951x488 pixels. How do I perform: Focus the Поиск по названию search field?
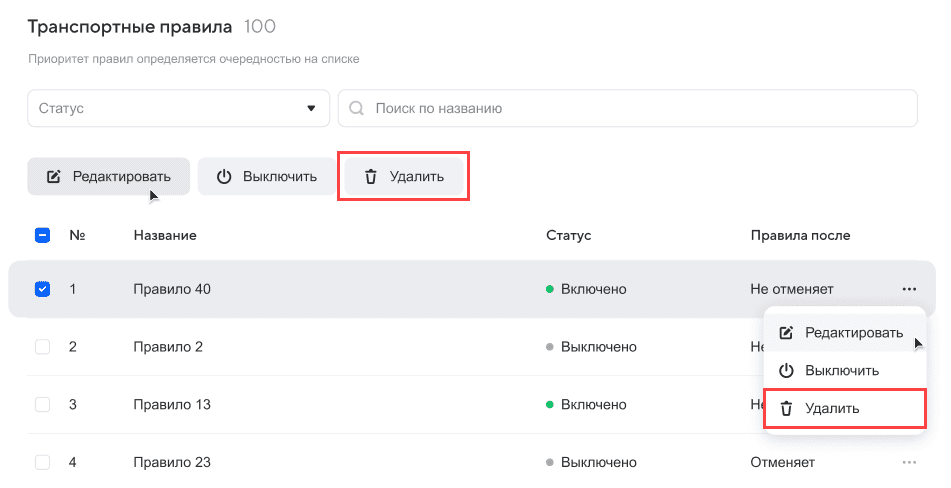coord(628,109)
